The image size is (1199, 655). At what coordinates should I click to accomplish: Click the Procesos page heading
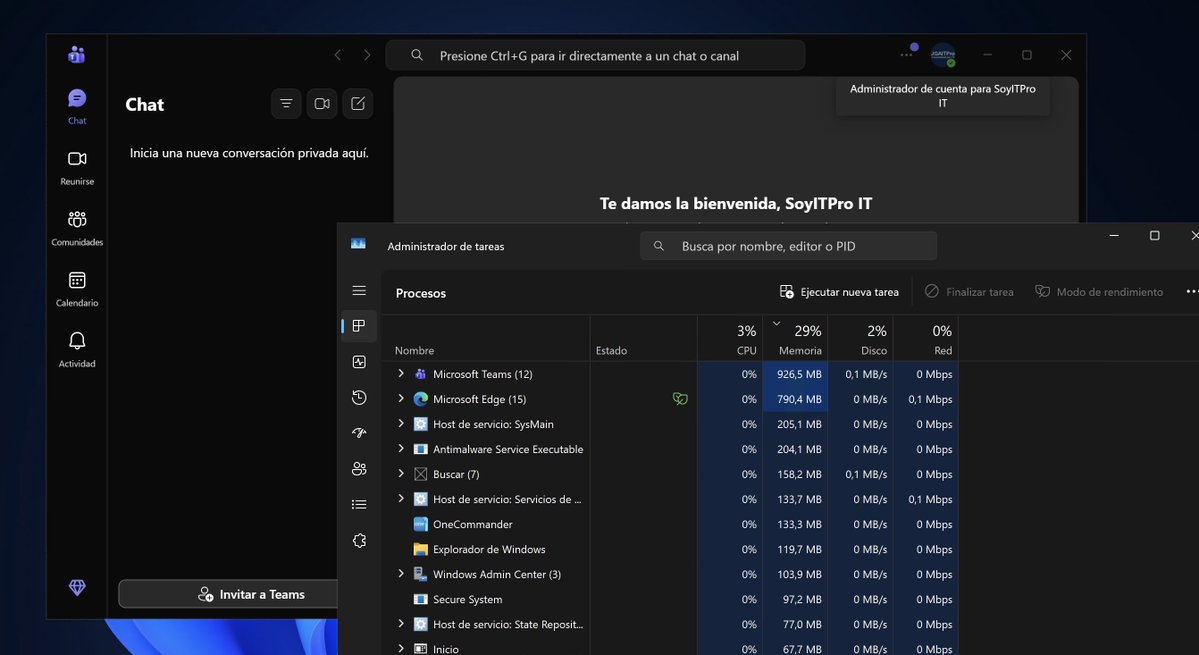coord(421,293)
